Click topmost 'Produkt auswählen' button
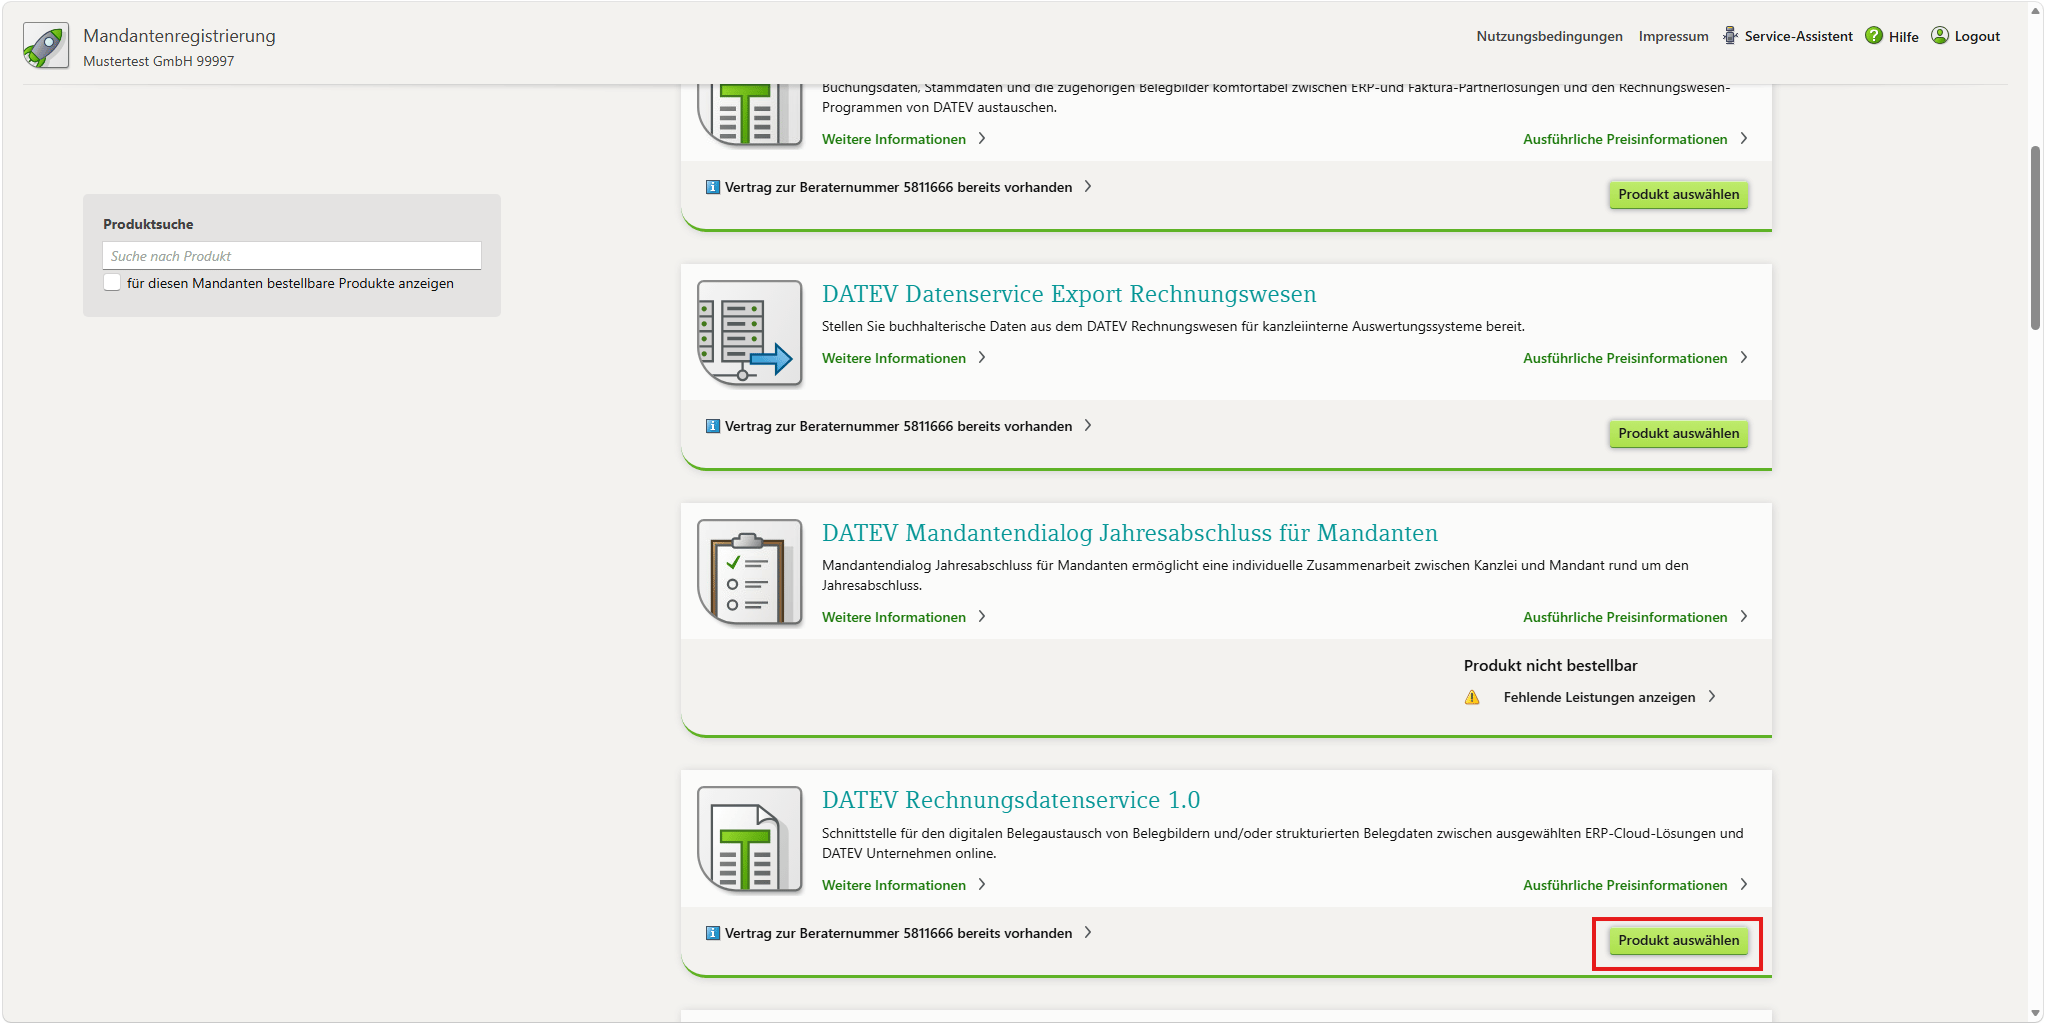This screenshot has width=2047, height=1023. point(1678,194)
